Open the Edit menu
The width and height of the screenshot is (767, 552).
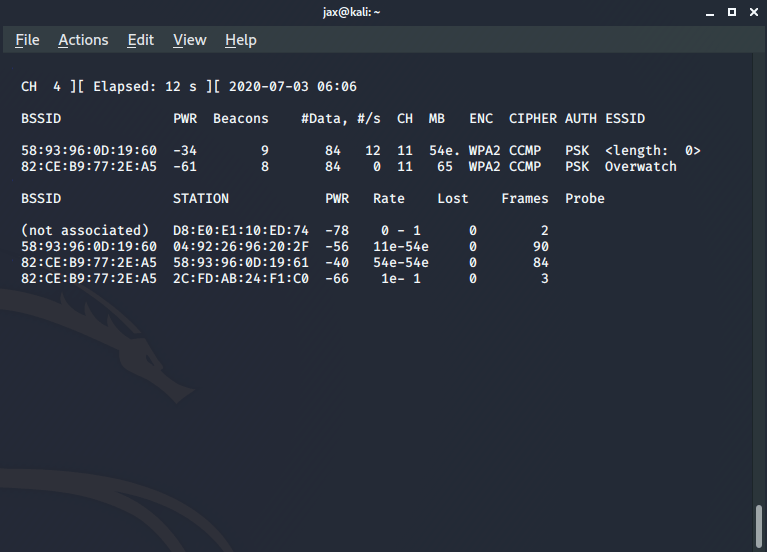click(x=140, y=40)
